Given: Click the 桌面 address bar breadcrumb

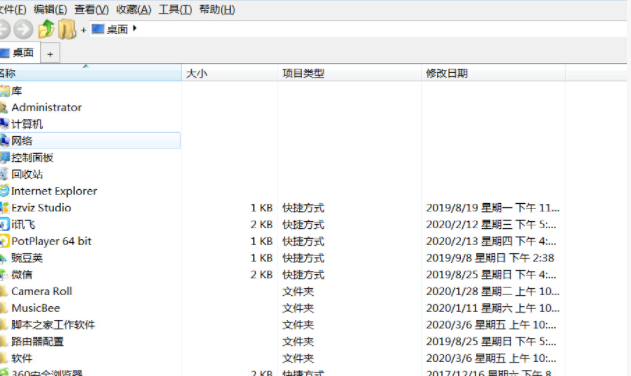Looking at the screenshot, I should coord(109,29).
